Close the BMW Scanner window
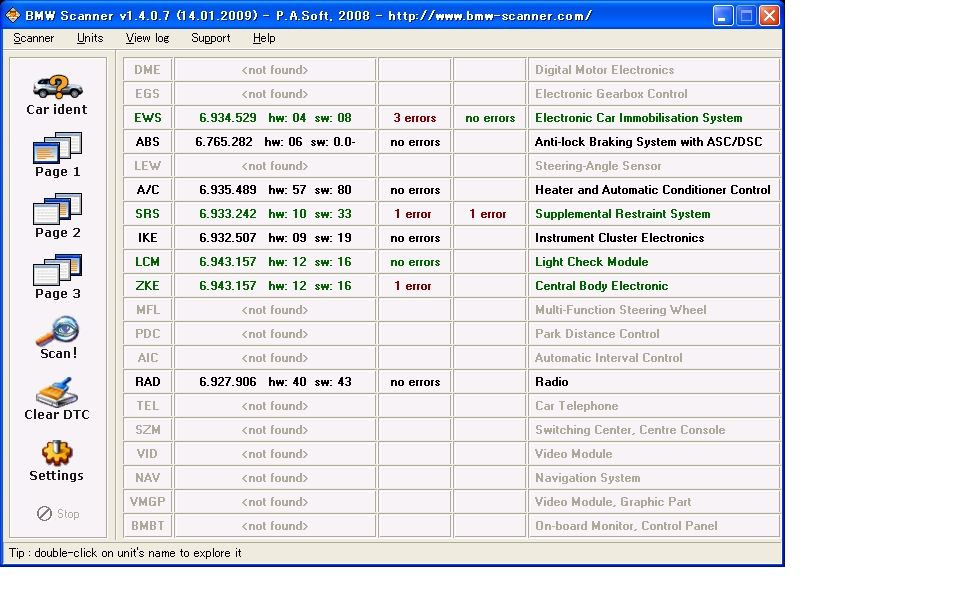The width and height of the screenshot is (960, 600). click(x=769, y=15)
